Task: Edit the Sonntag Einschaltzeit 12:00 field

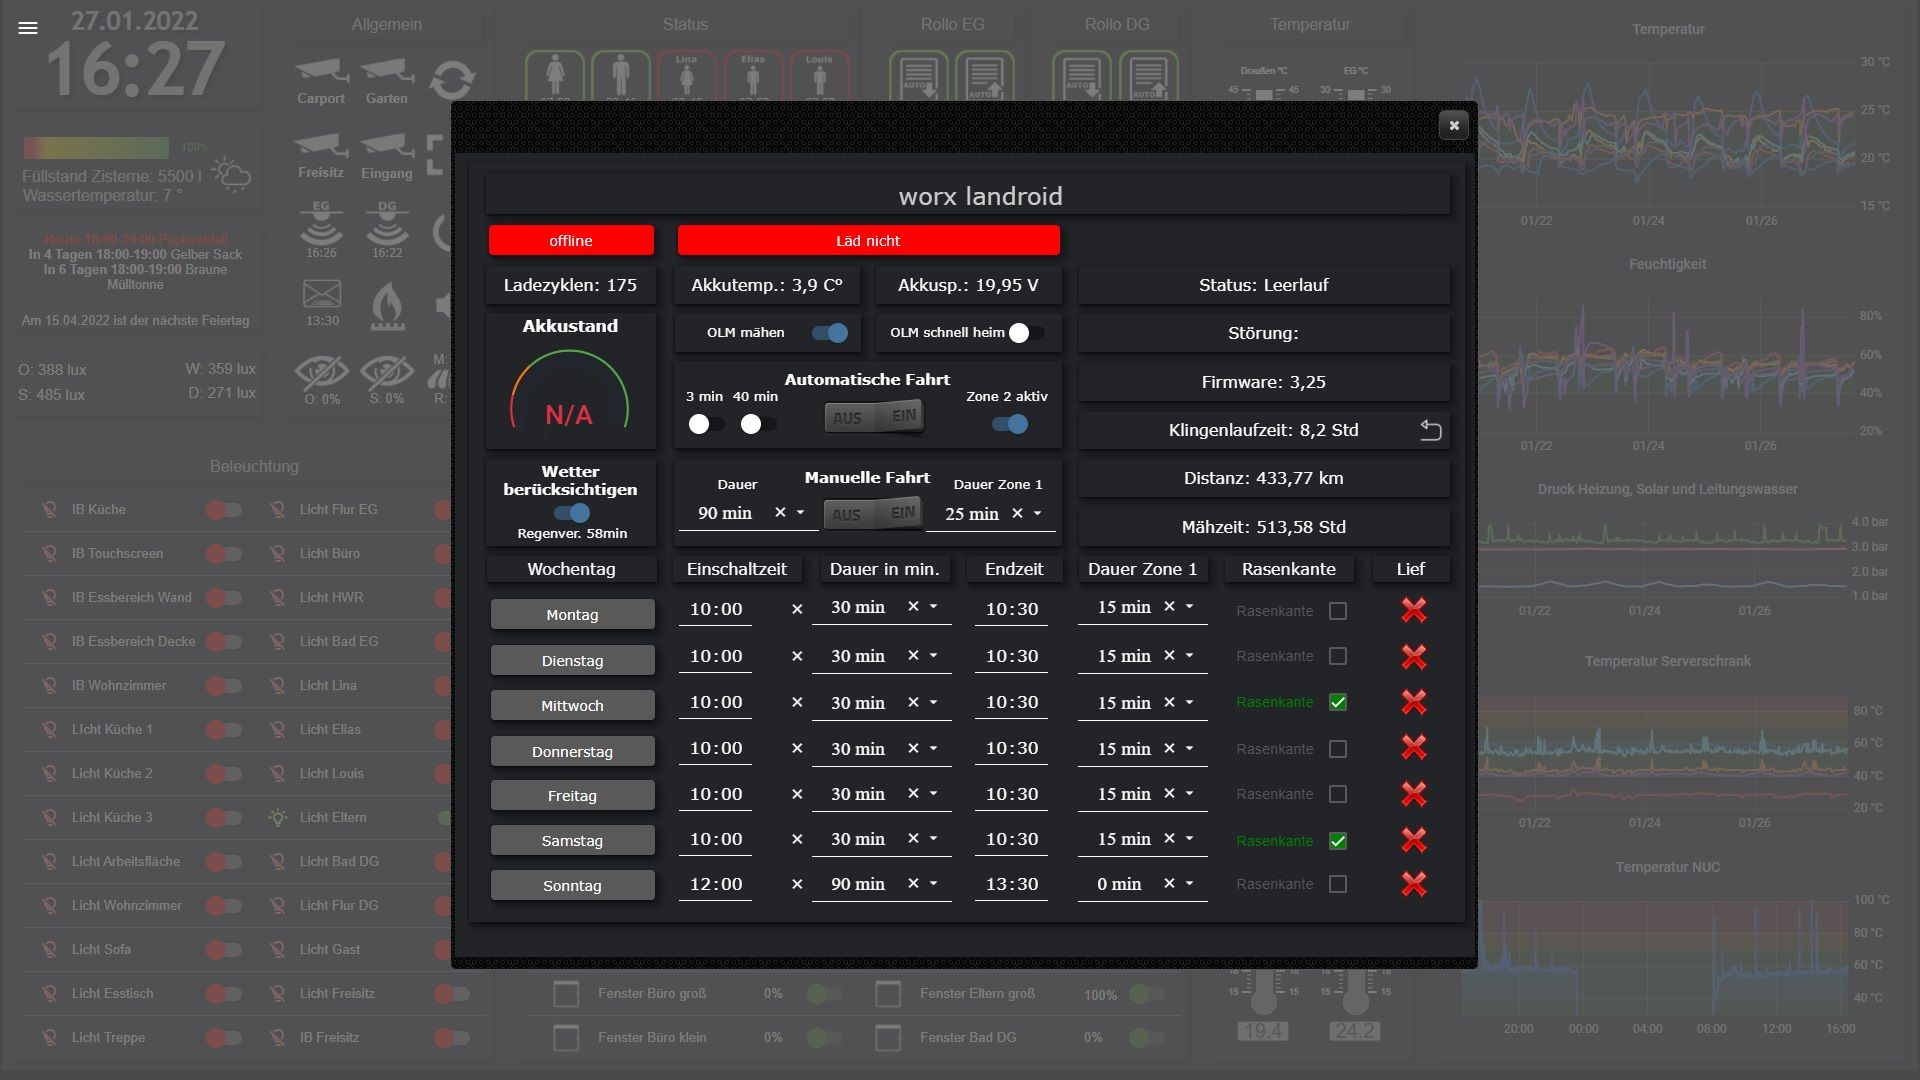Action: click(716, 884)
